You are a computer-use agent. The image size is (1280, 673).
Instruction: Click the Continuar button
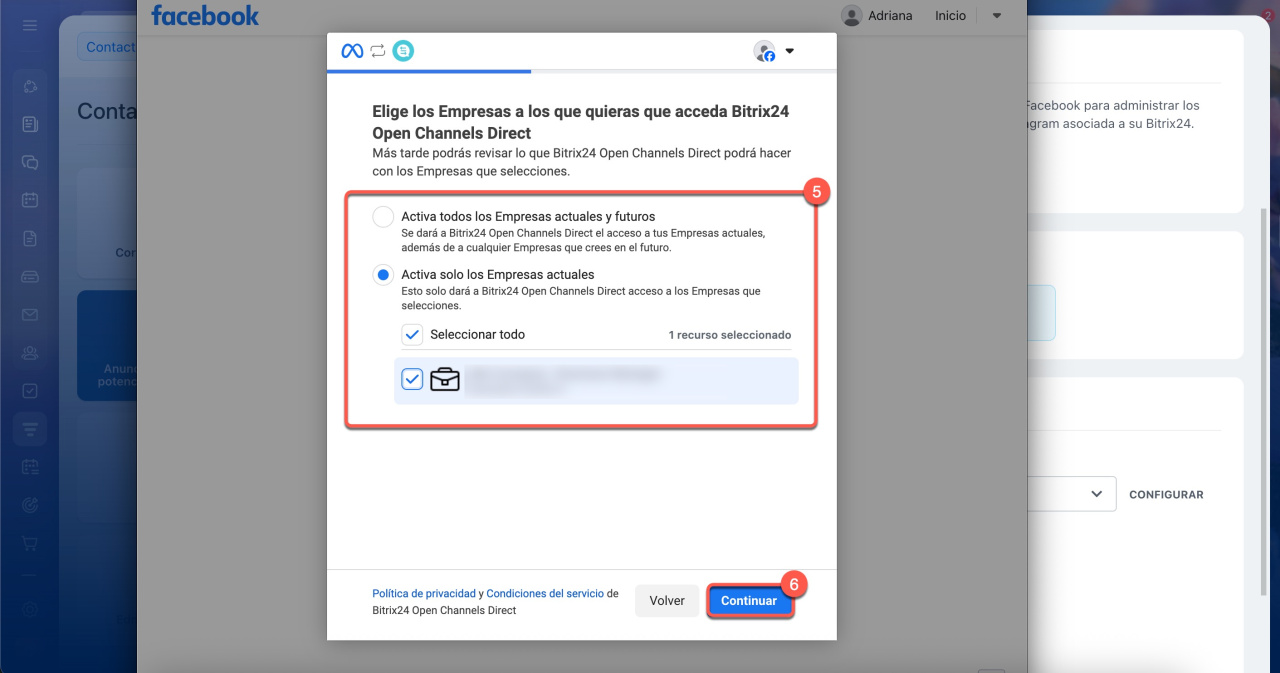coord(749,601)
